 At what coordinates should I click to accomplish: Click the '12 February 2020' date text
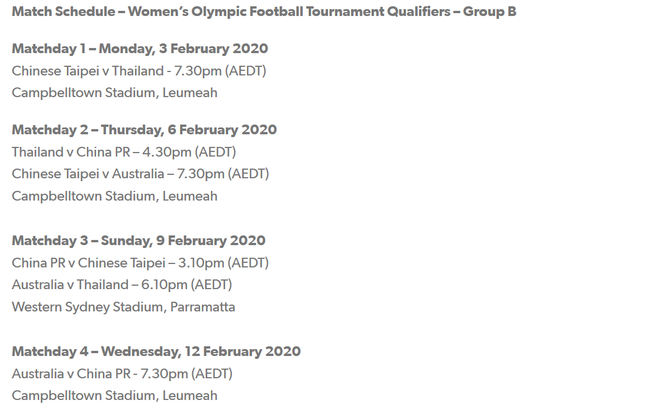coord(243,351)
